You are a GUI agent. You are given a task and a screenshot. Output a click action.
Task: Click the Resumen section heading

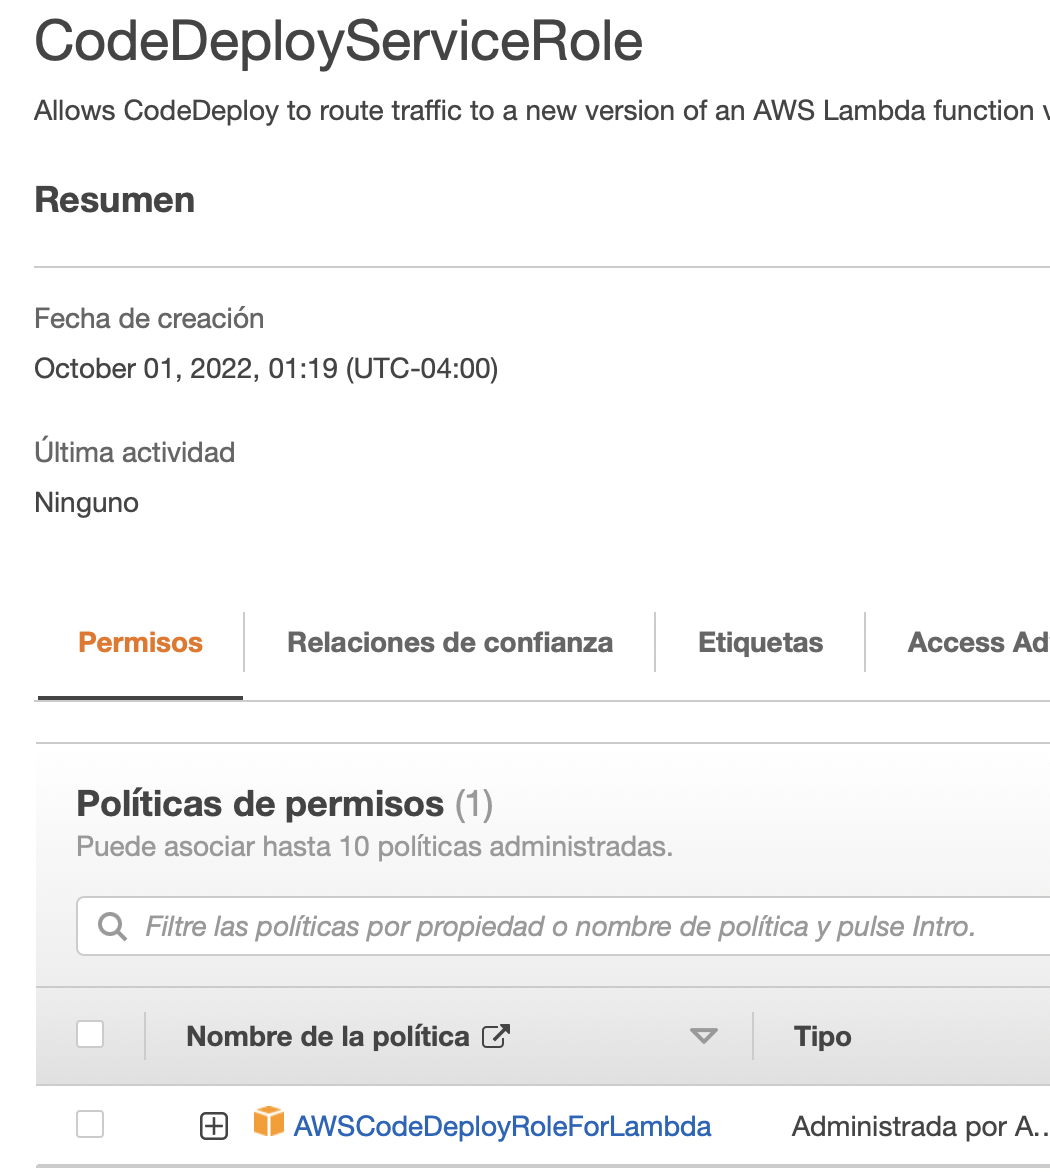click(x=115, y=200)
